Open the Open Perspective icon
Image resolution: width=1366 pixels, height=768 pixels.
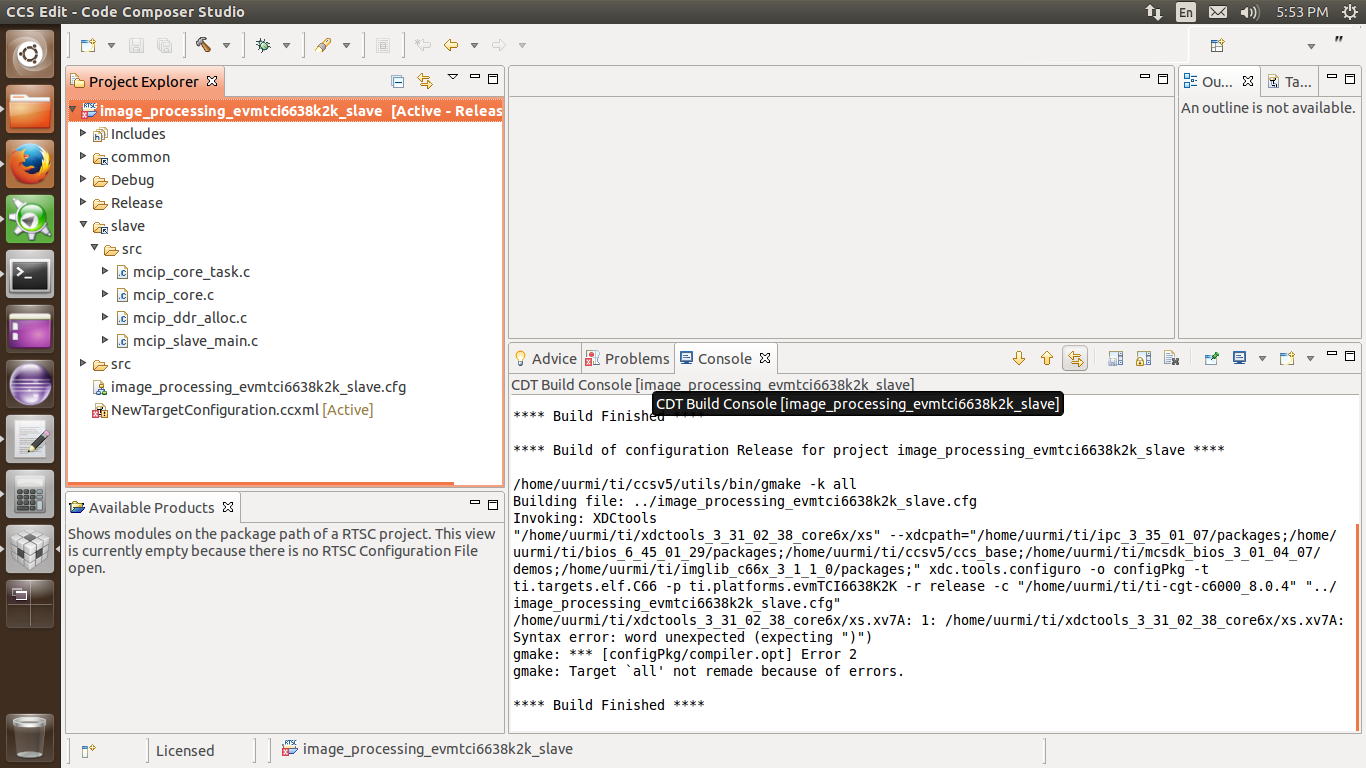point(1217,45)
